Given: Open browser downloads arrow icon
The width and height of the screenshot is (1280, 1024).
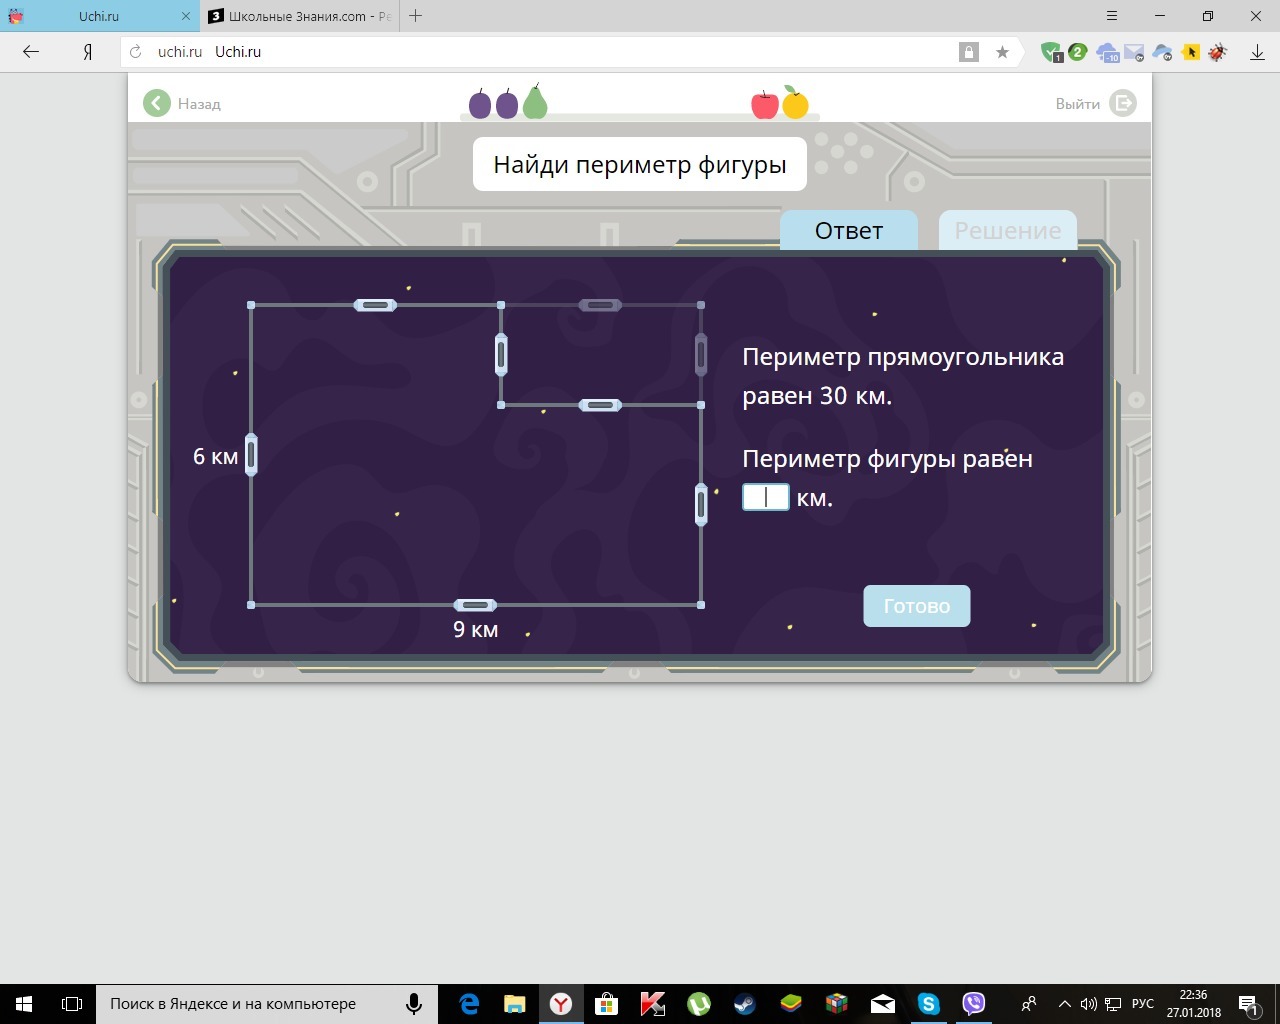Looking at the screenshot, I should (1257, 52).
